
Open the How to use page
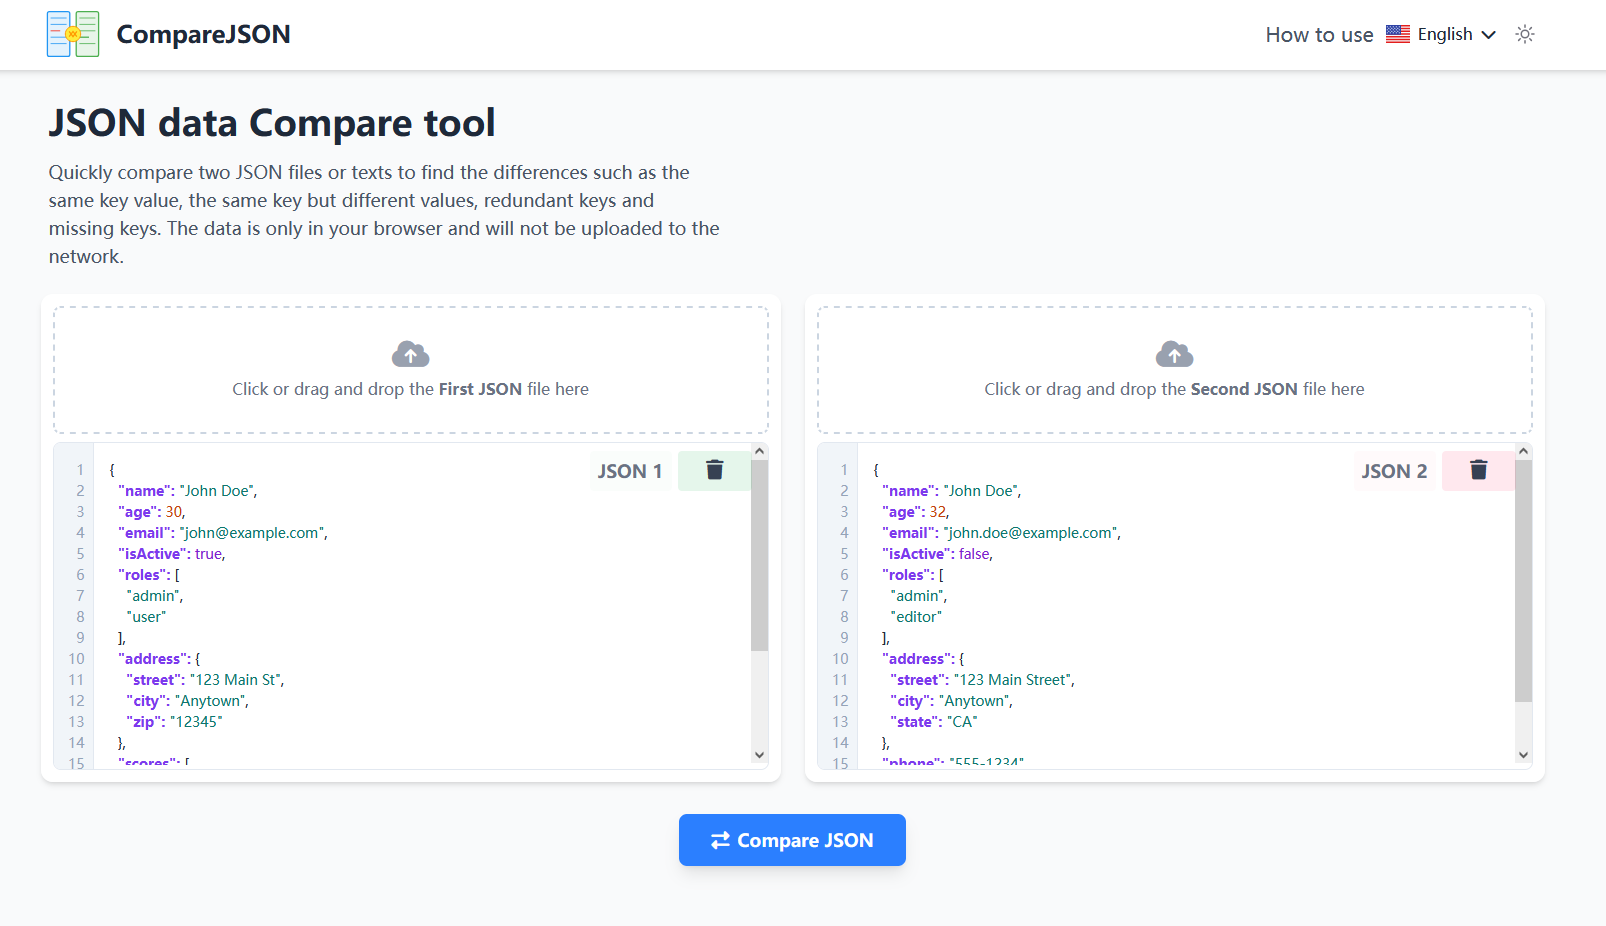pos(1318,33)
